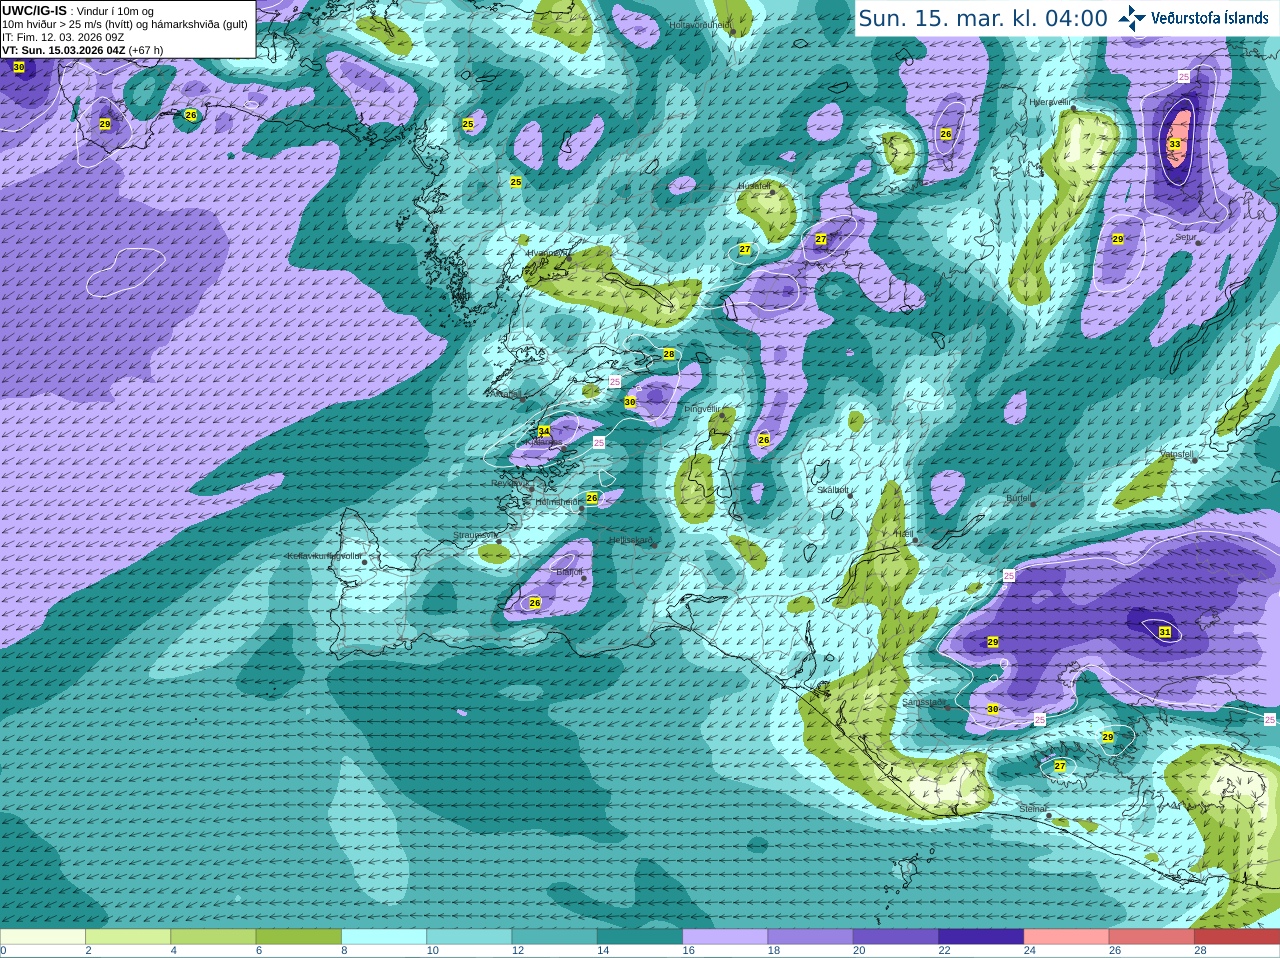Click the Steinar station label

[x=1033, y=808]
